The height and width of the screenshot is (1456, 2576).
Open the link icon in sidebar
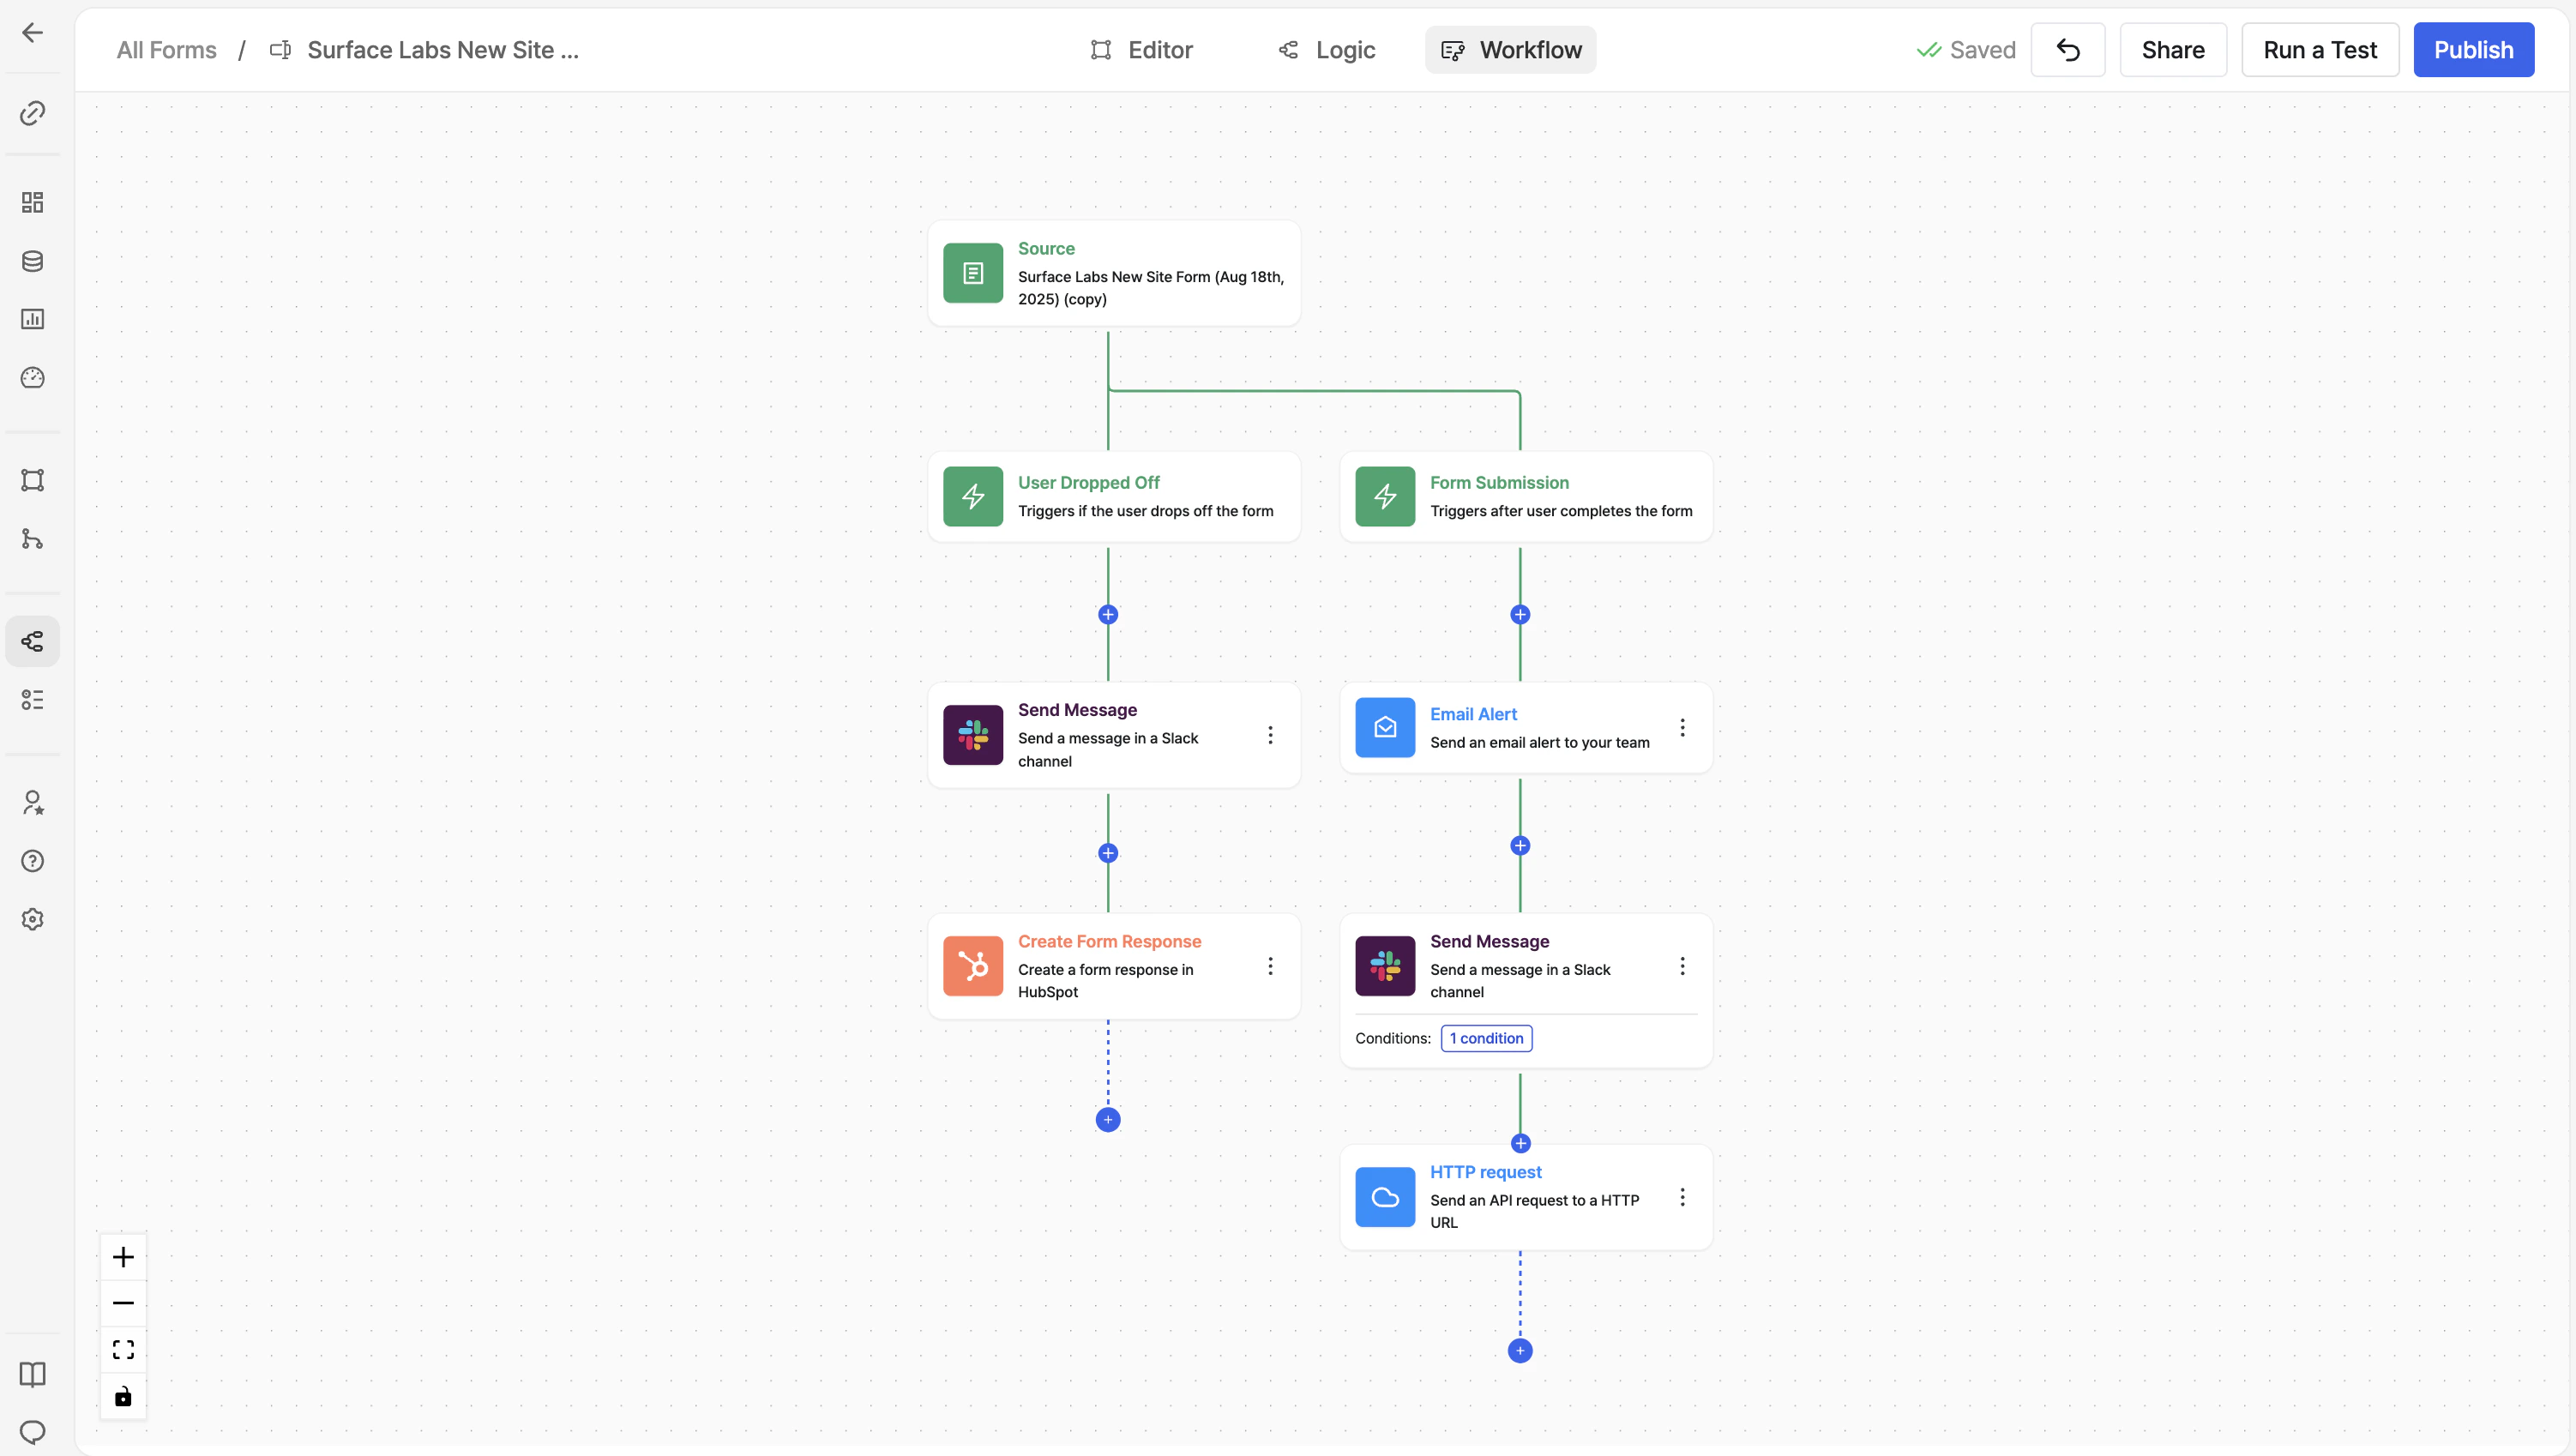click(x=33, y=112)
